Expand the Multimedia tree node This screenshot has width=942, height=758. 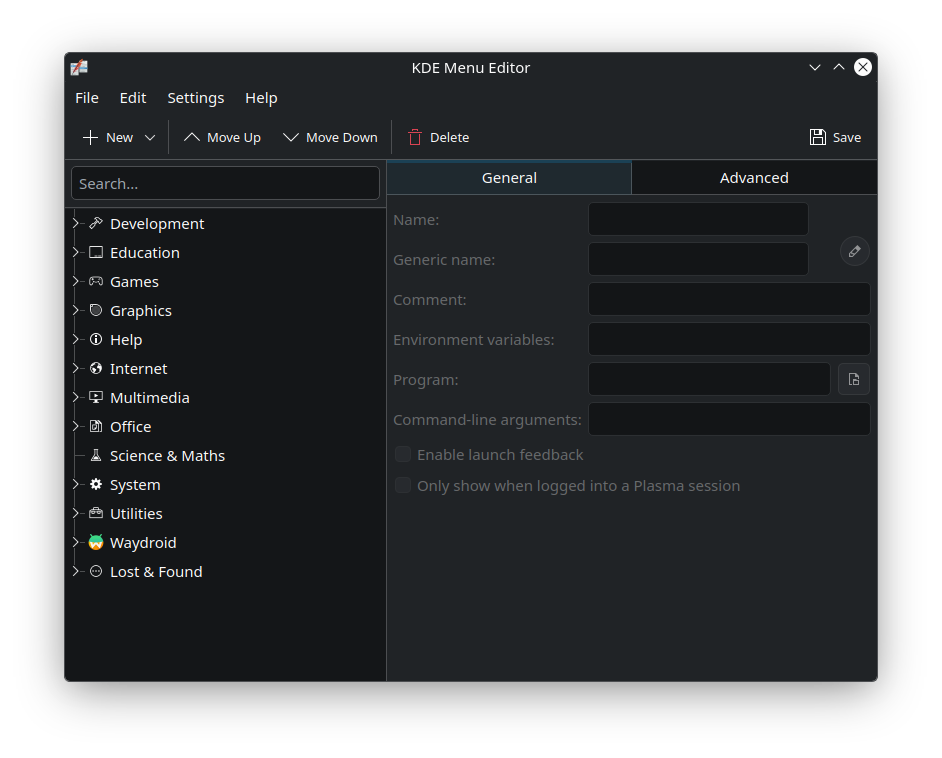pos(76,397)
